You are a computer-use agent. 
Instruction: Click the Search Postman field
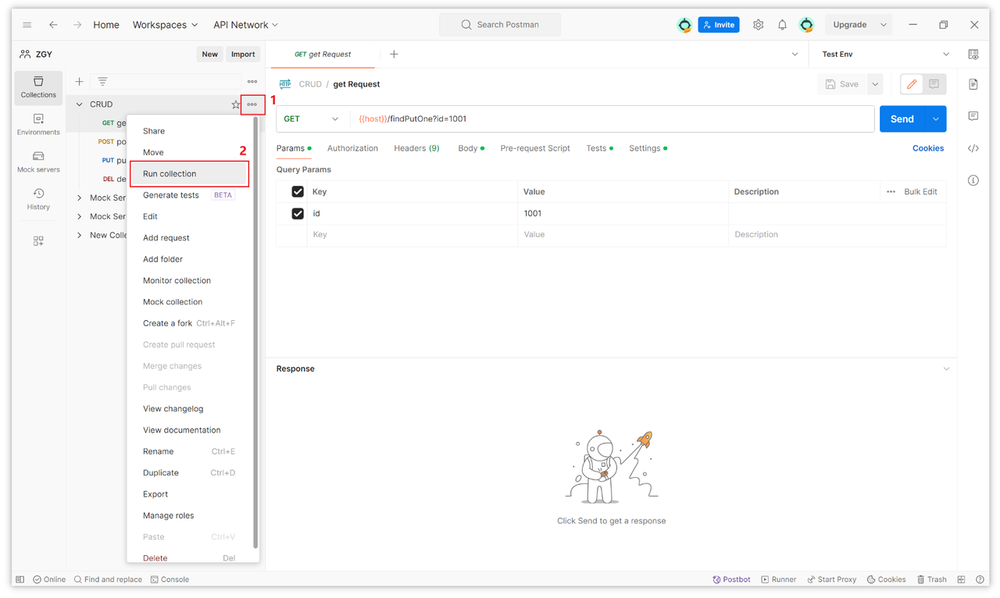[x=500, y=25]
